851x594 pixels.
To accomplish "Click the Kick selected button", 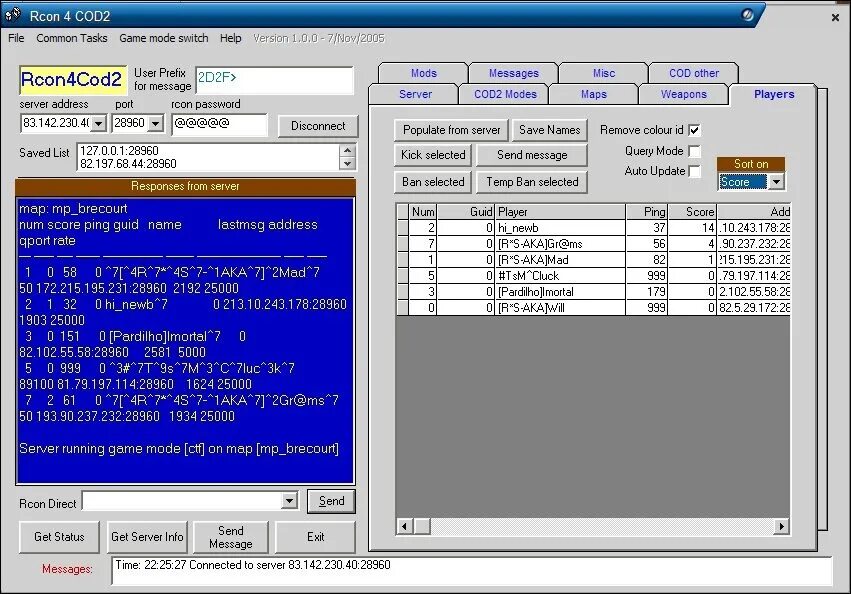I will pos(433,155).
